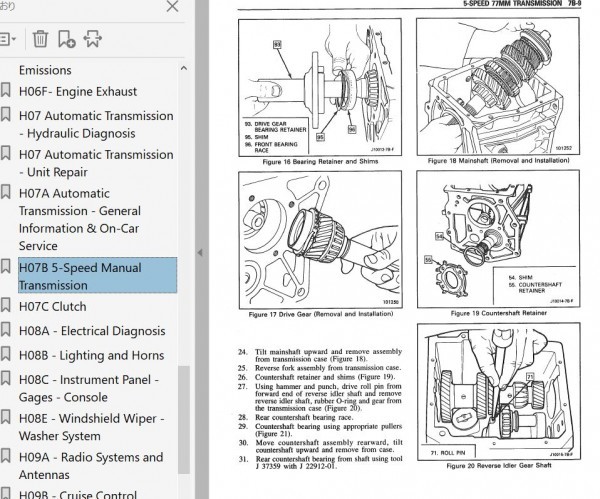The height and width of the screenshot is (499, 600).
Task: Click Figure 19 Countershaft Retainer diagram
Action: [x=498, y=239]
